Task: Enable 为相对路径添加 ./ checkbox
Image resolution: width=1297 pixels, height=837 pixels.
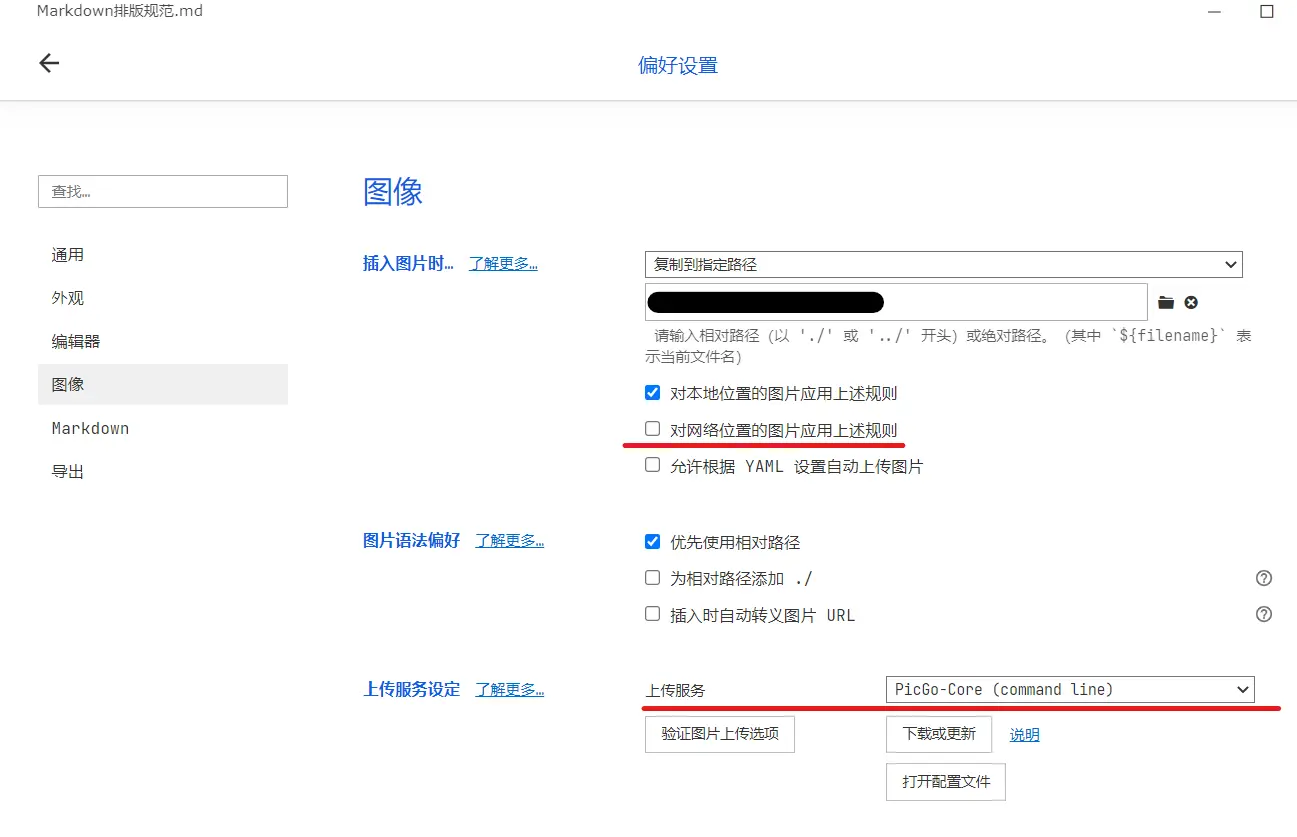Action: [x=653, y=578]
